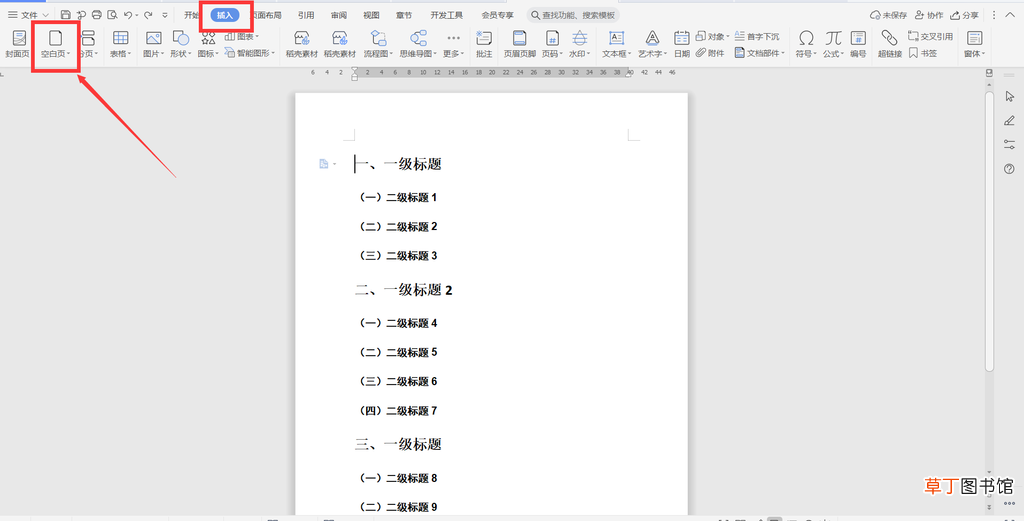
Task: Click the 文本框 text box icon
Action: coord(616,38)
